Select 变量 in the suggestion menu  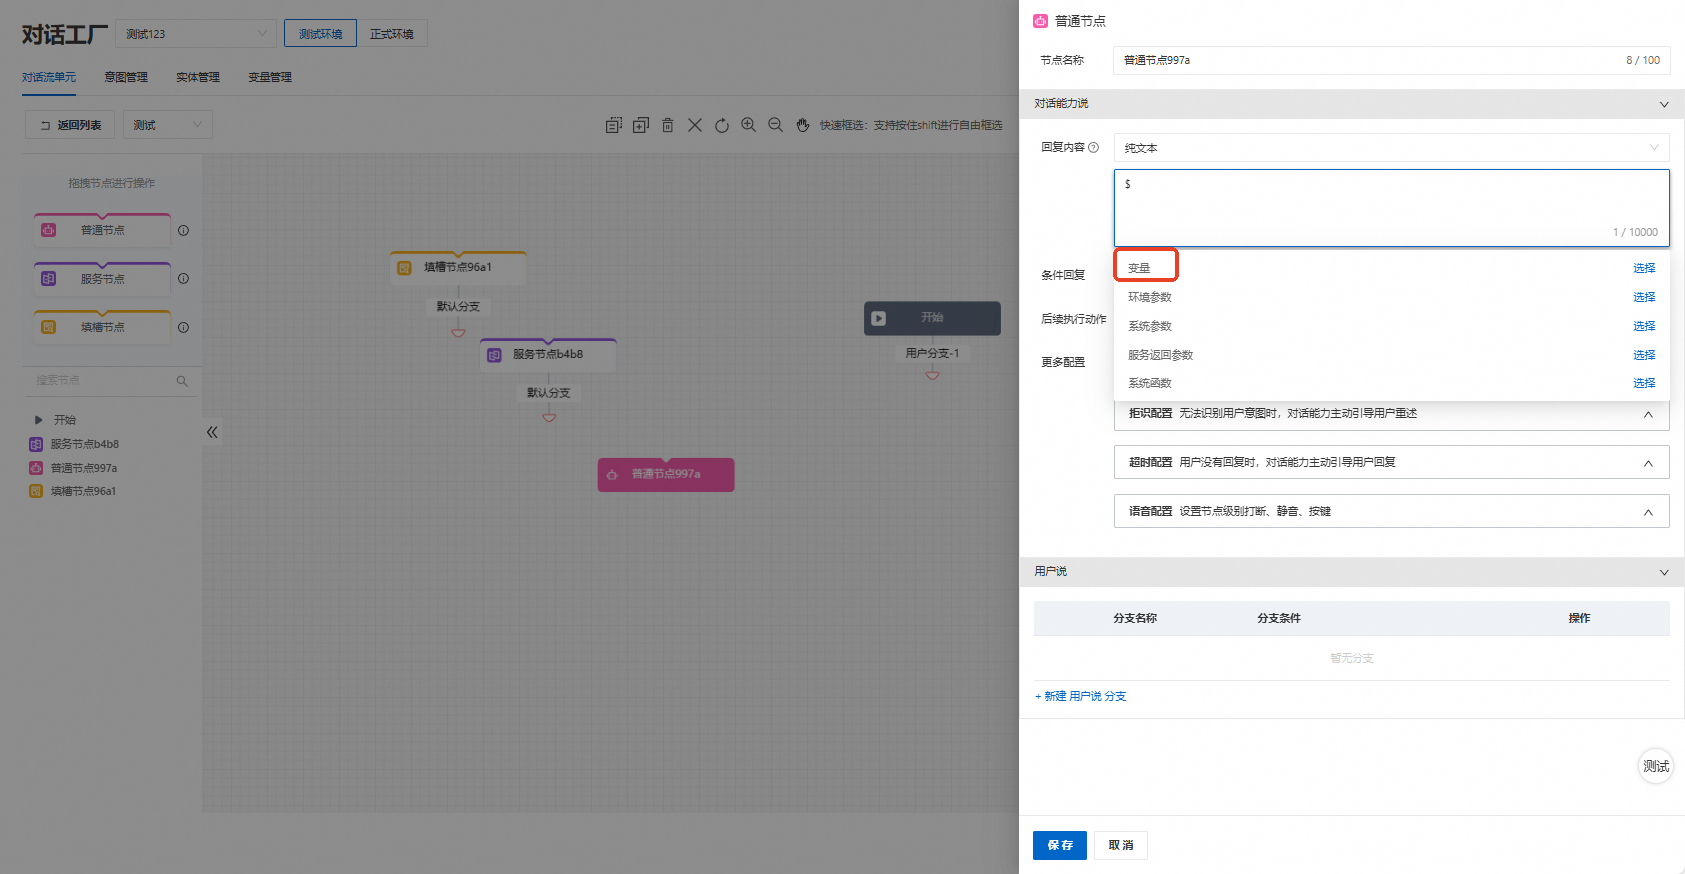tap(1139, 268)
